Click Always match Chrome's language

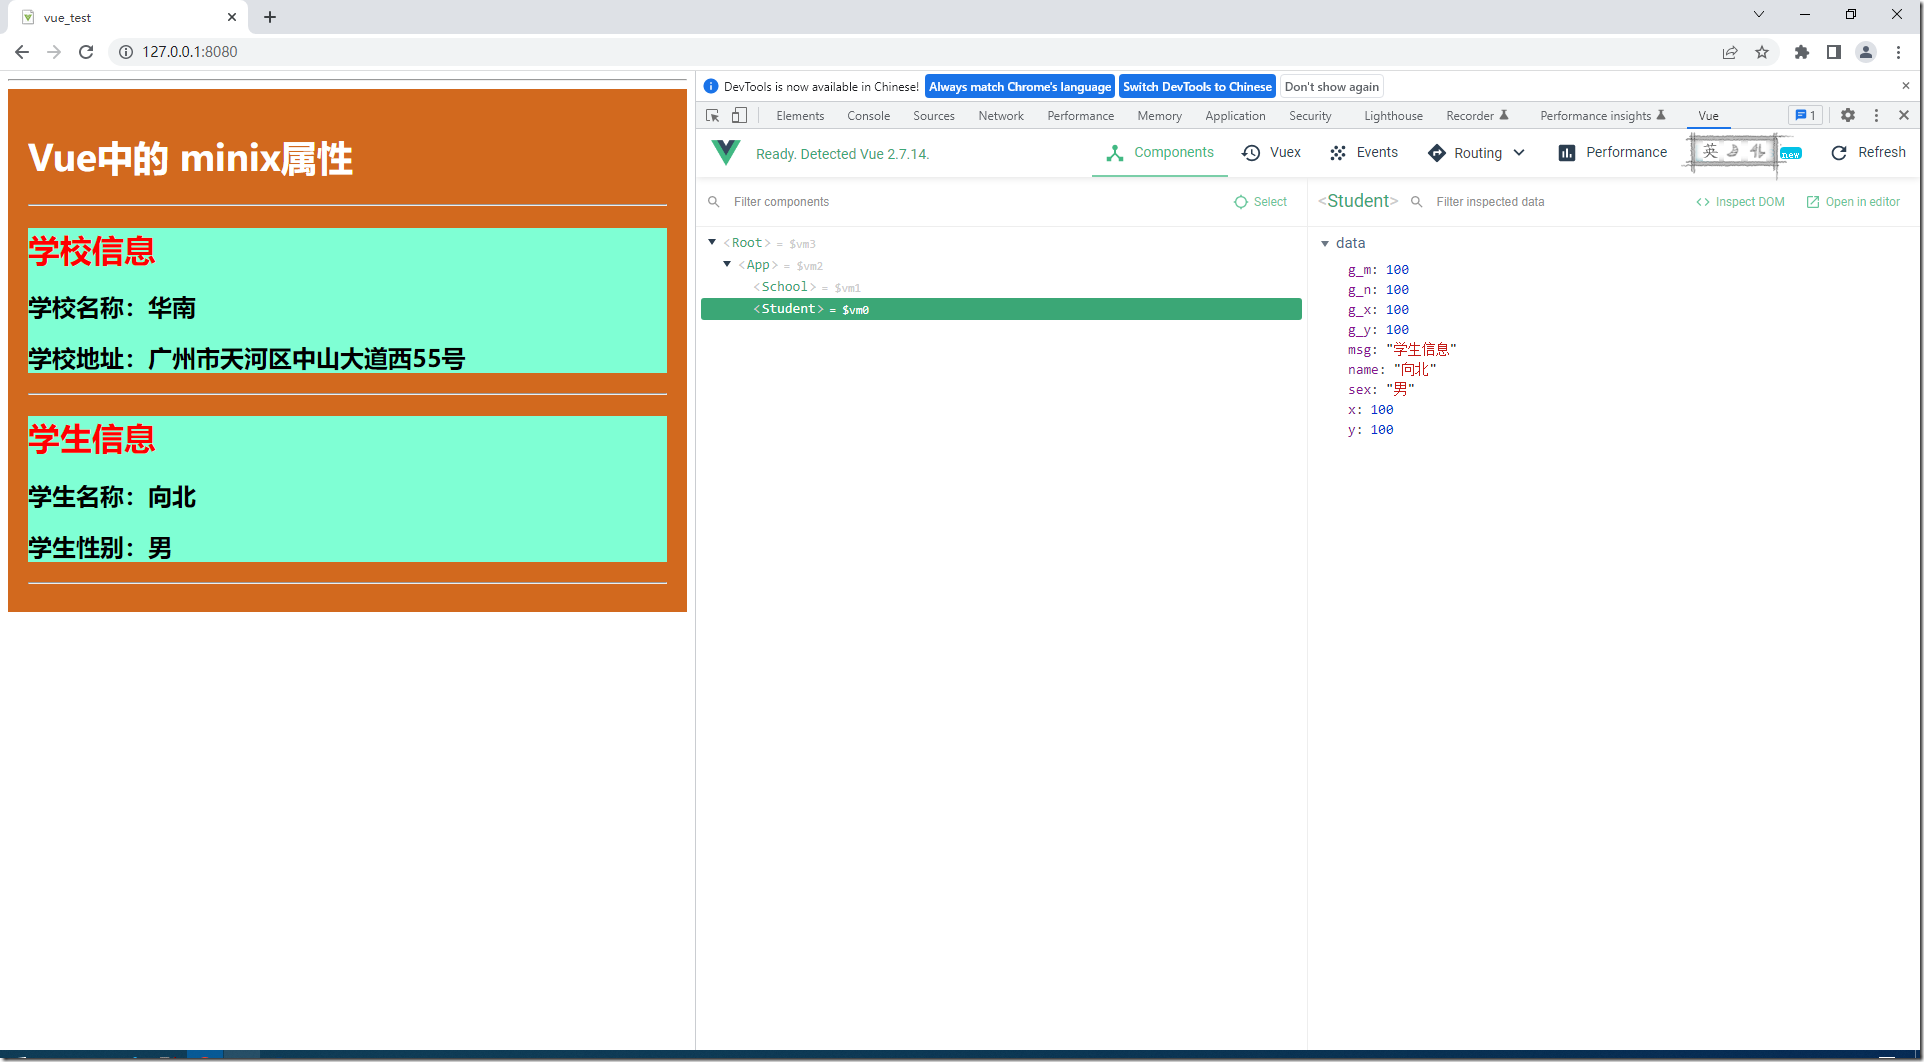(1020, 87)
